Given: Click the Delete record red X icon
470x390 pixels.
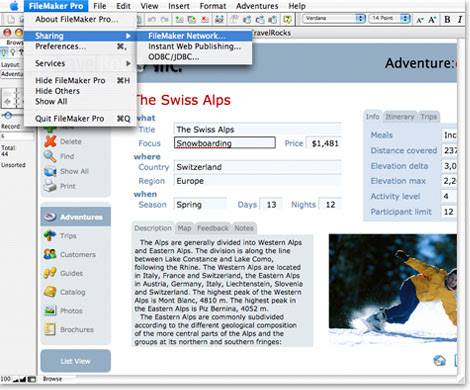Looking at the screenshot, I should 50,141.
